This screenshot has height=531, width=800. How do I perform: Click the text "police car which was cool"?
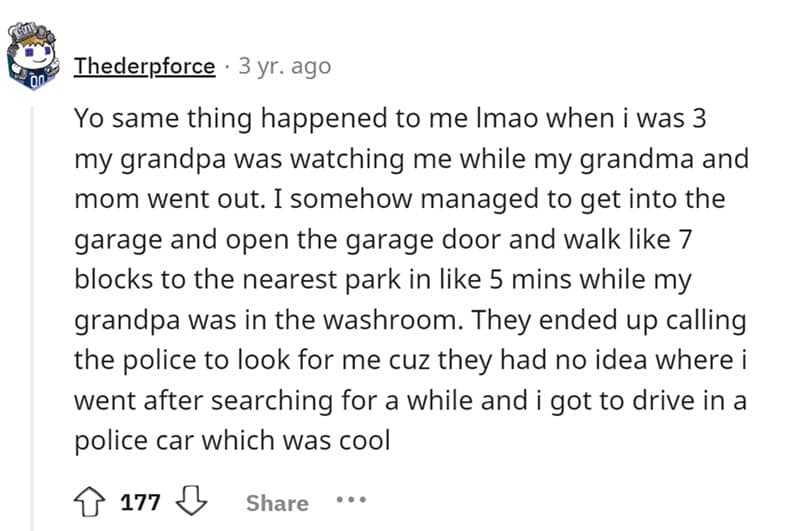click(x=232, y=440)
